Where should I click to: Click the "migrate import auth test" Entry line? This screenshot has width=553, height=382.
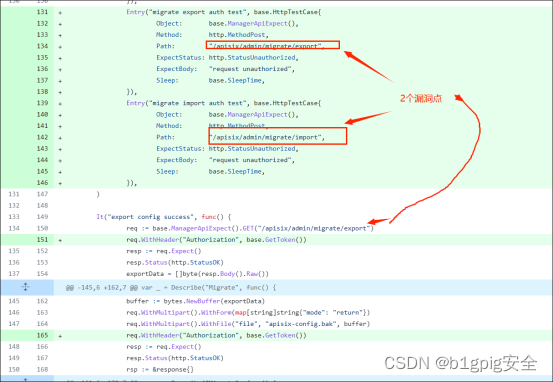(224, 103)
